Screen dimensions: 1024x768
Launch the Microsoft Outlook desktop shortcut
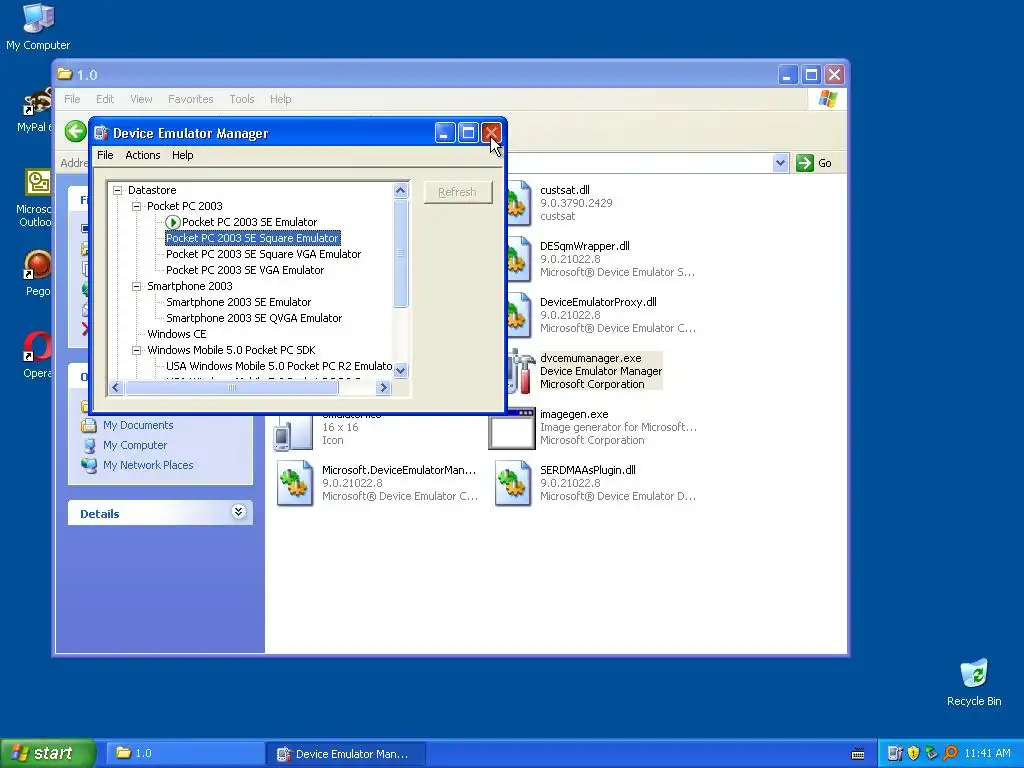coord(36,197)
